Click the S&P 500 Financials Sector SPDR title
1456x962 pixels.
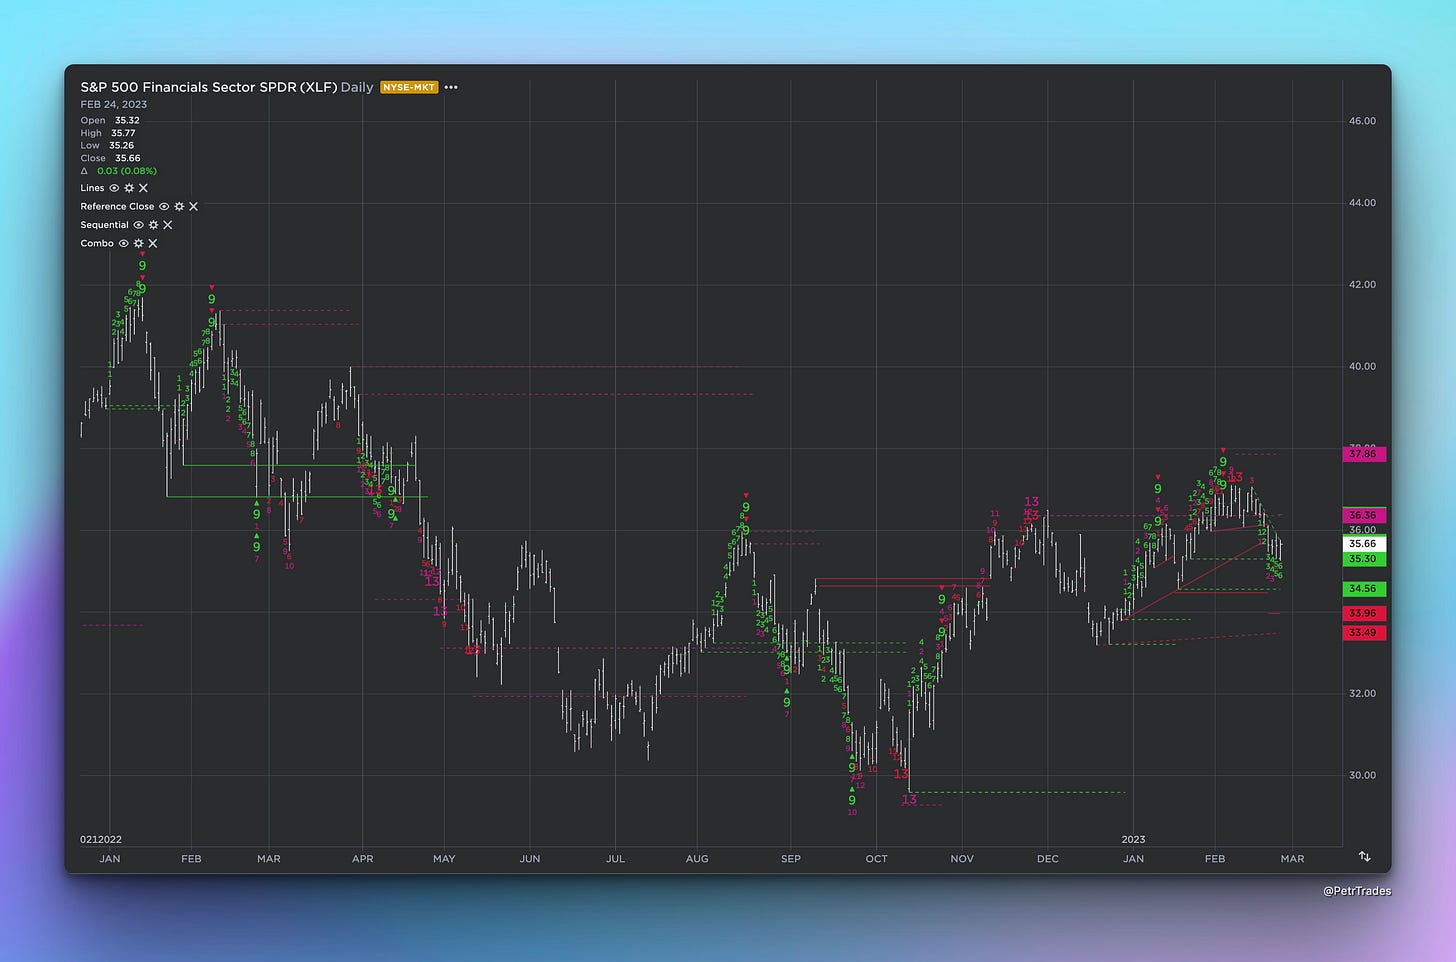coord(209,87)
